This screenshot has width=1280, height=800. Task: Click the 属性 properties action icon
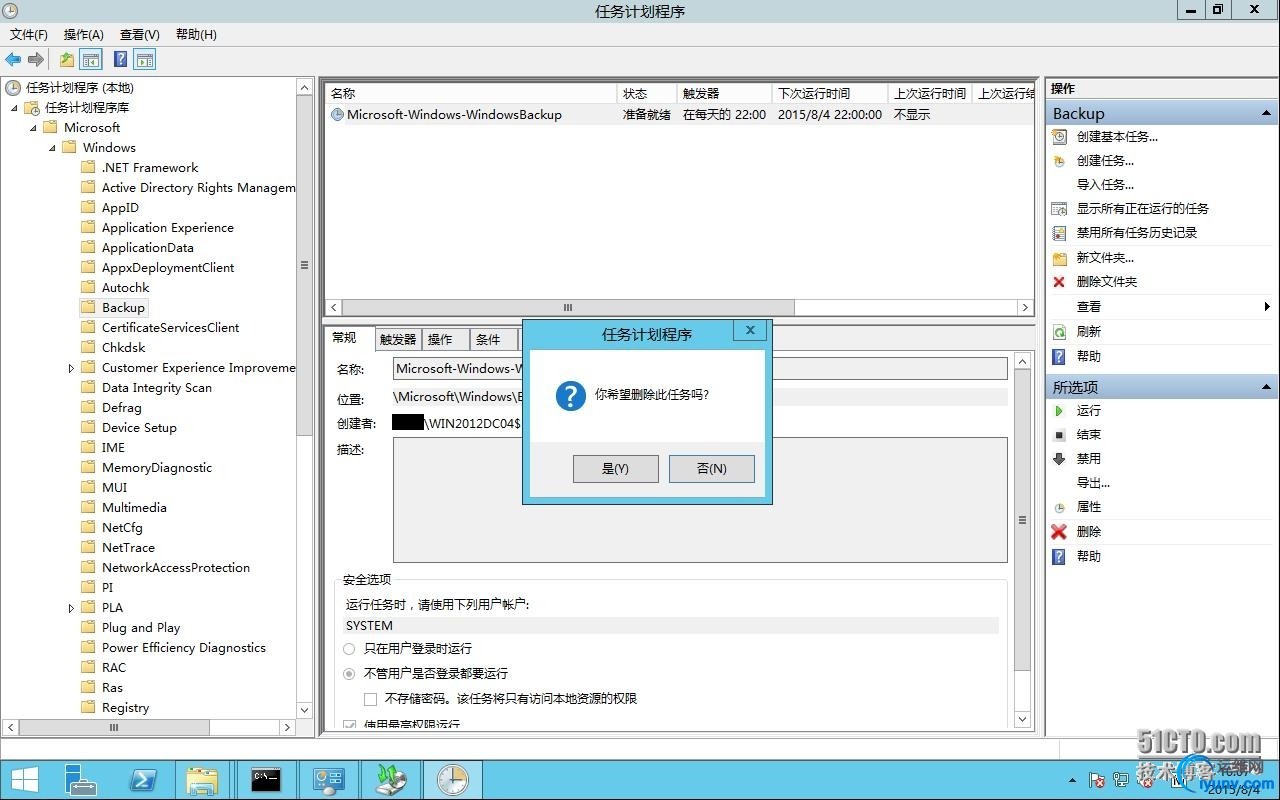[1060, 508]
